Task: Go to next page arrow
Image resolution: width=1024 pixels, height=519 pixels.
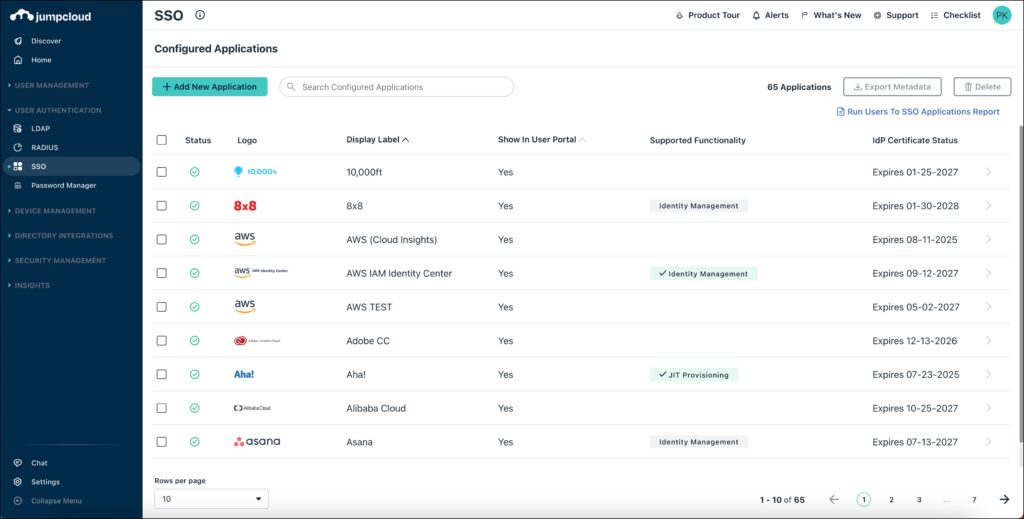Action: pos(1004,499)
